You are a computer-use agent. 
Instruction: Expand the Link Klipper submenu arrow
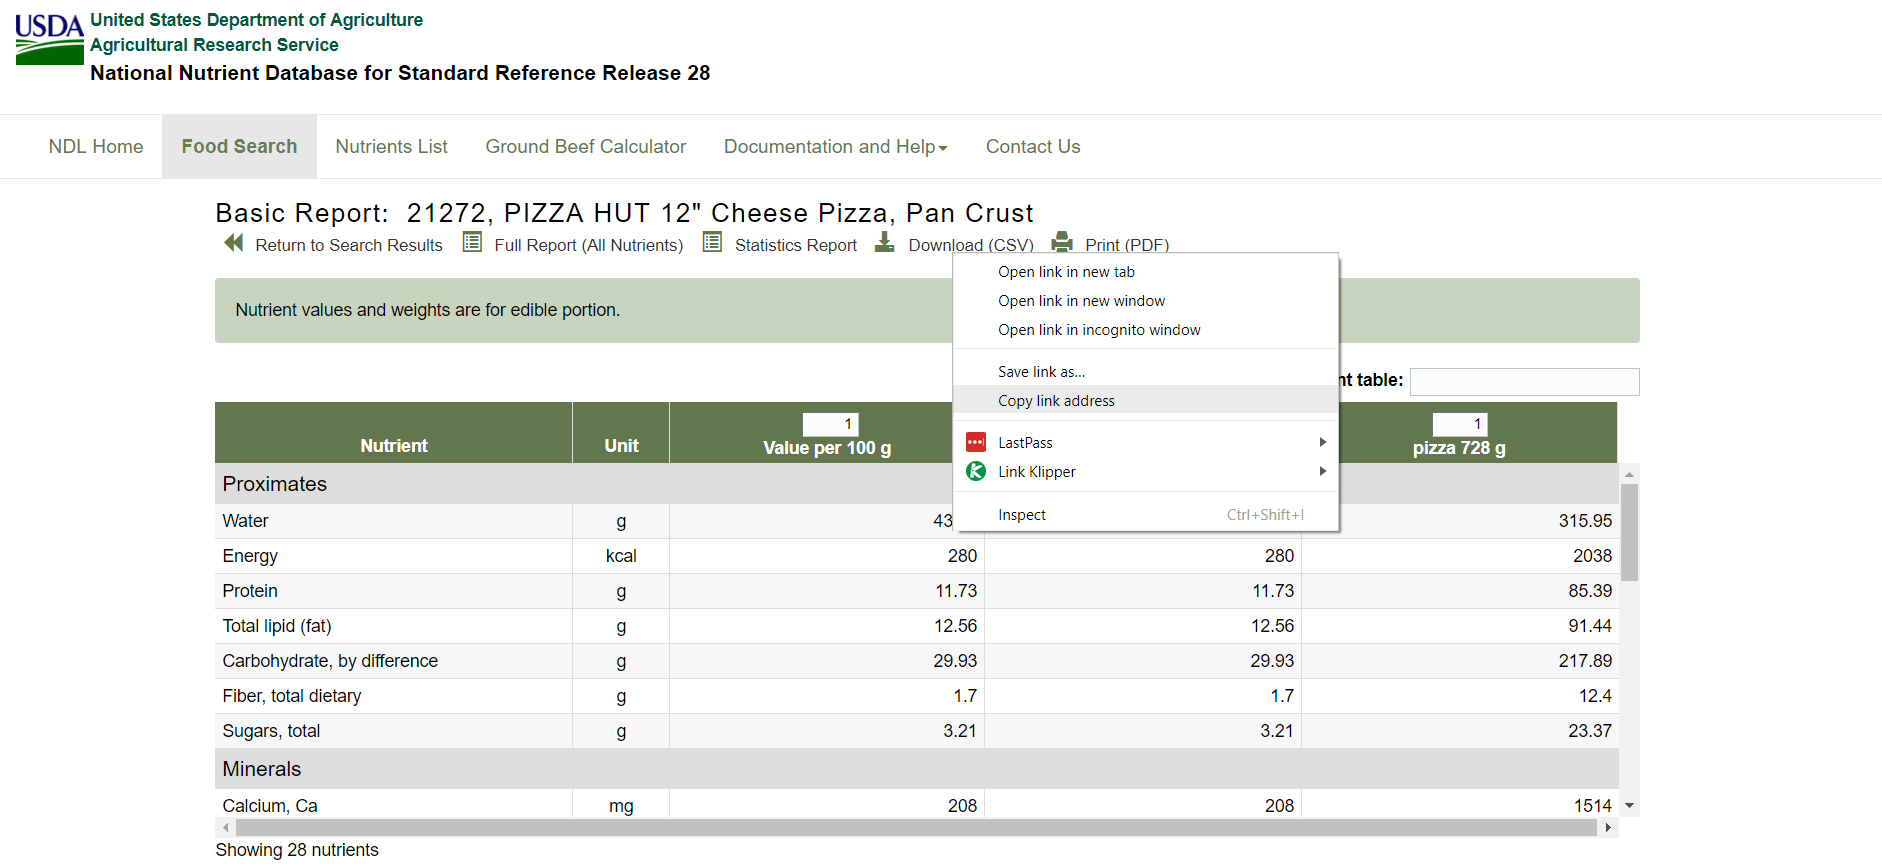point(1322,471)
